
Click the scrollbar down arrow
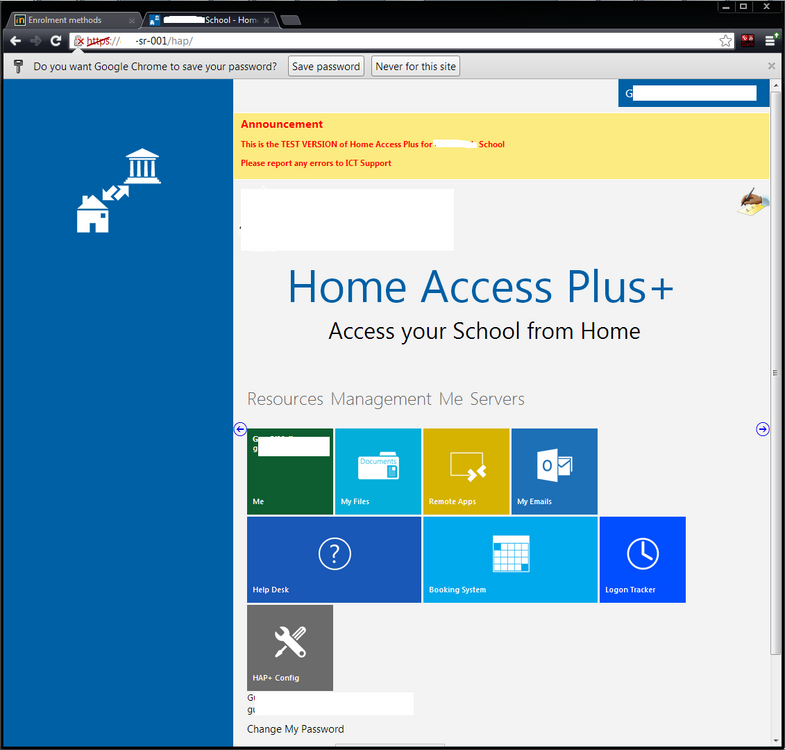pos(775,741)
